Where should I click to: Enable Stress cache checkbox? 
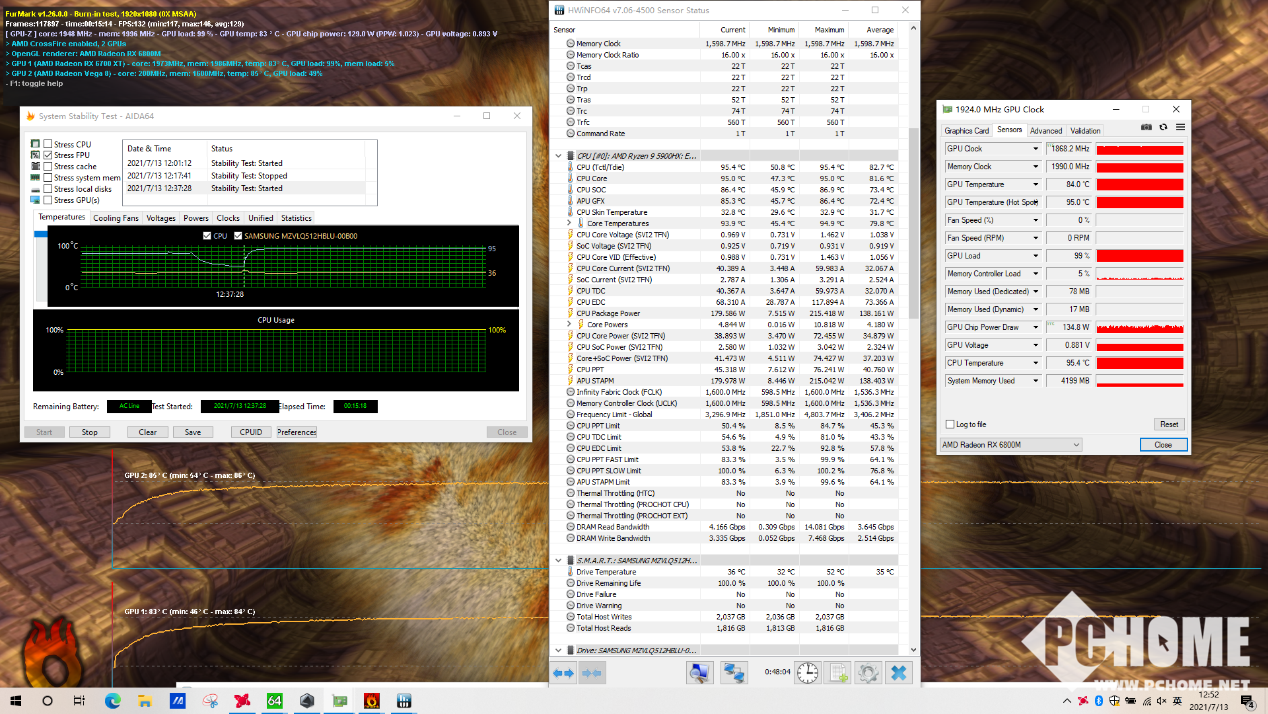pyautogui.click(x=48, y=166)
